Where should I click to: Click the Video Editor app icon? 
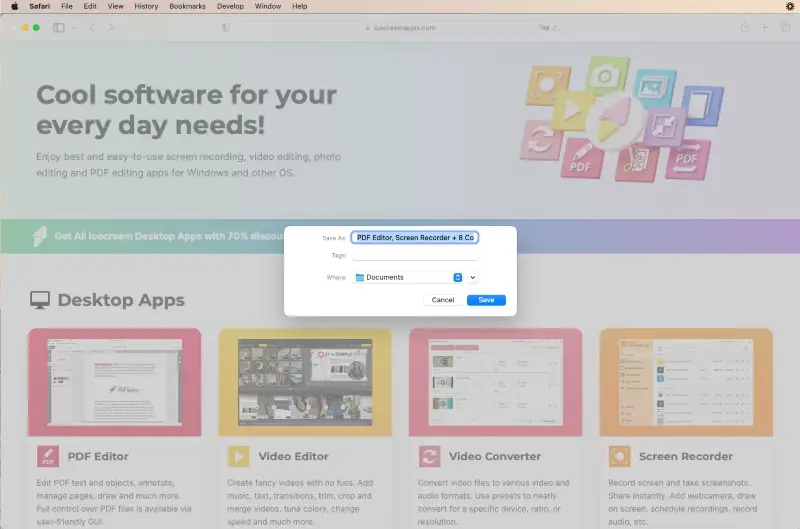[238, 457]
